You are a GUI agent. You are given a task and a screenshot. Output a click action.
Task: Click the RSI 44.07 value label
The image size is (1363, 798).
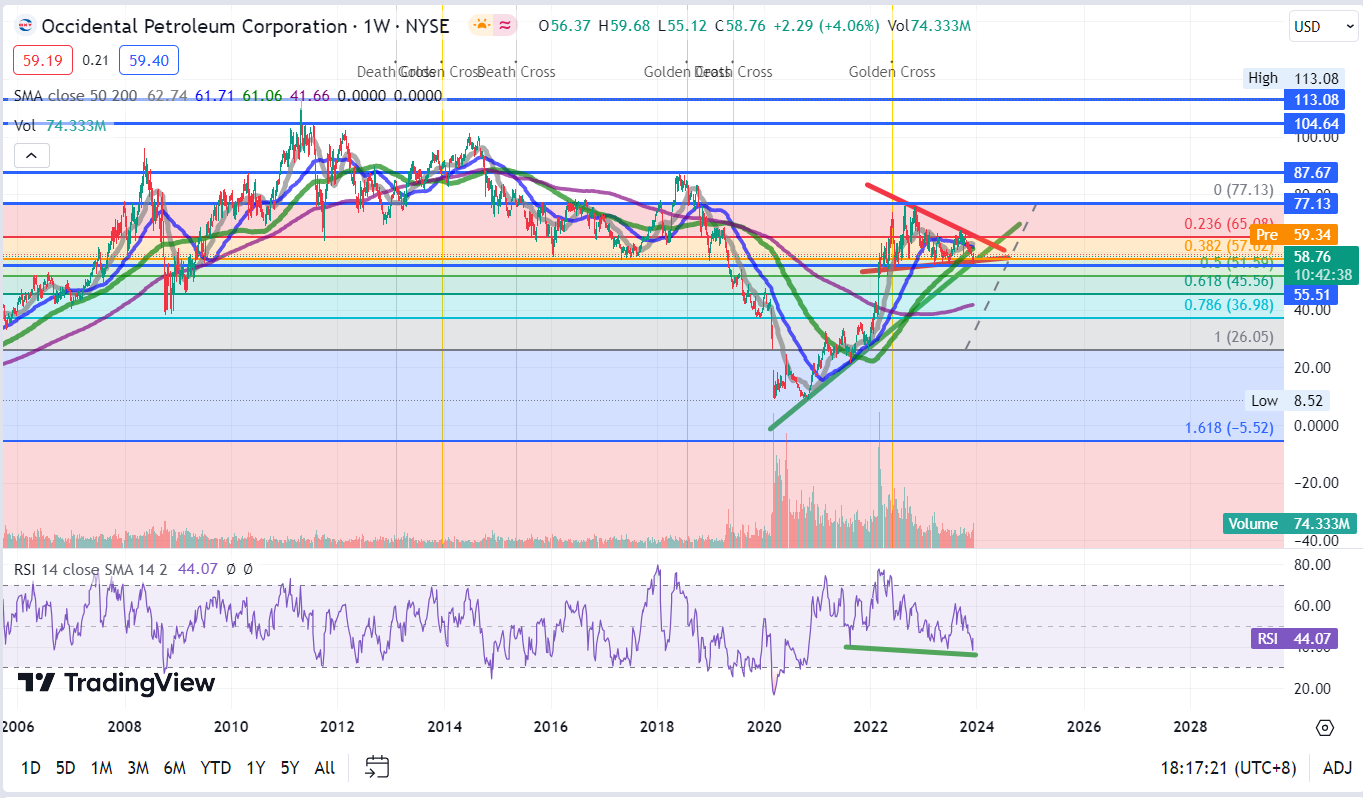1292,637
